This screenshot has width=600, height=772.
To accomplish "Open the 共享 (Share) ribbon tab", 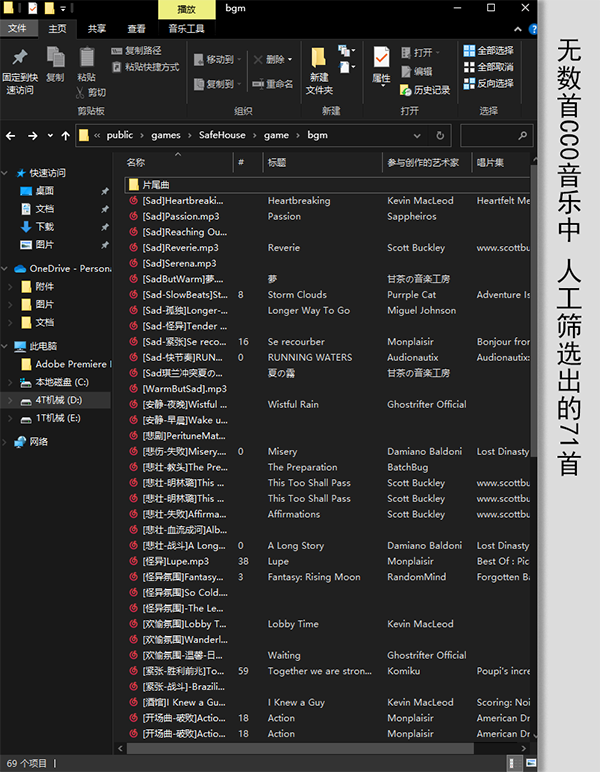I will [97, 29].
